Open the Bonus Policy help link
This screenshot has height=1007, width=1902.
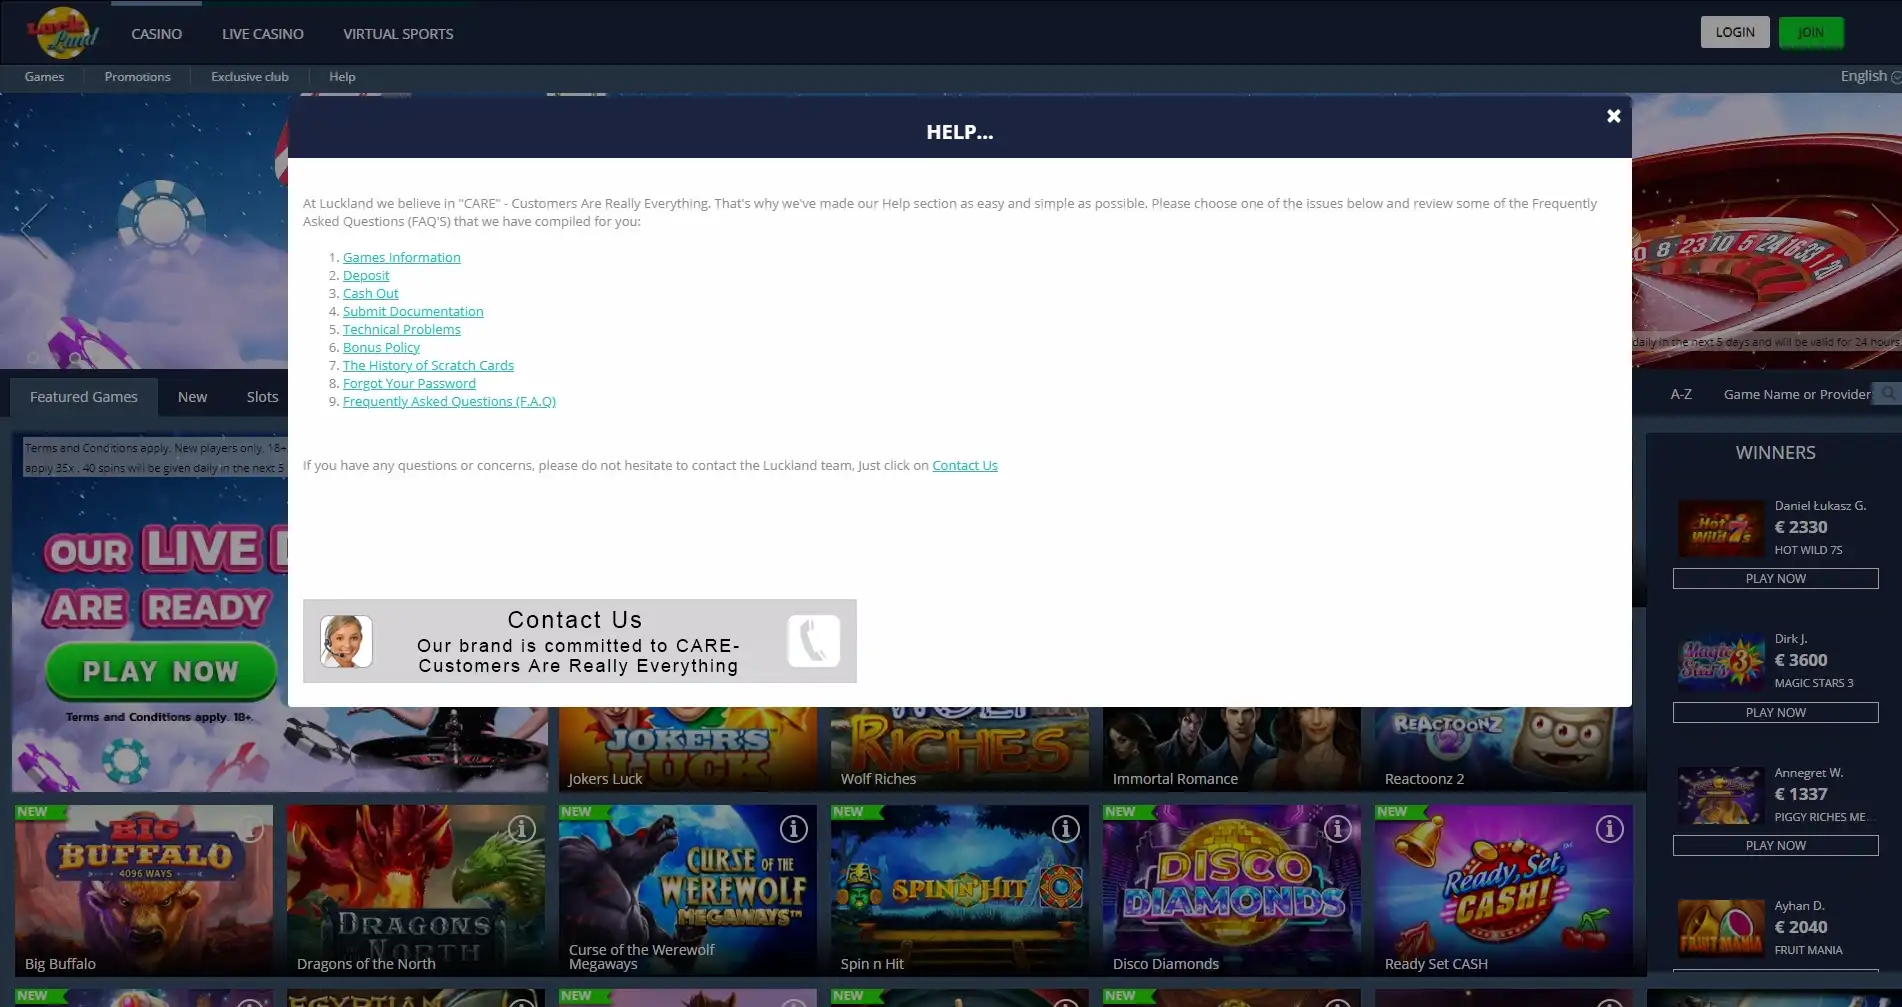(381, 347)
